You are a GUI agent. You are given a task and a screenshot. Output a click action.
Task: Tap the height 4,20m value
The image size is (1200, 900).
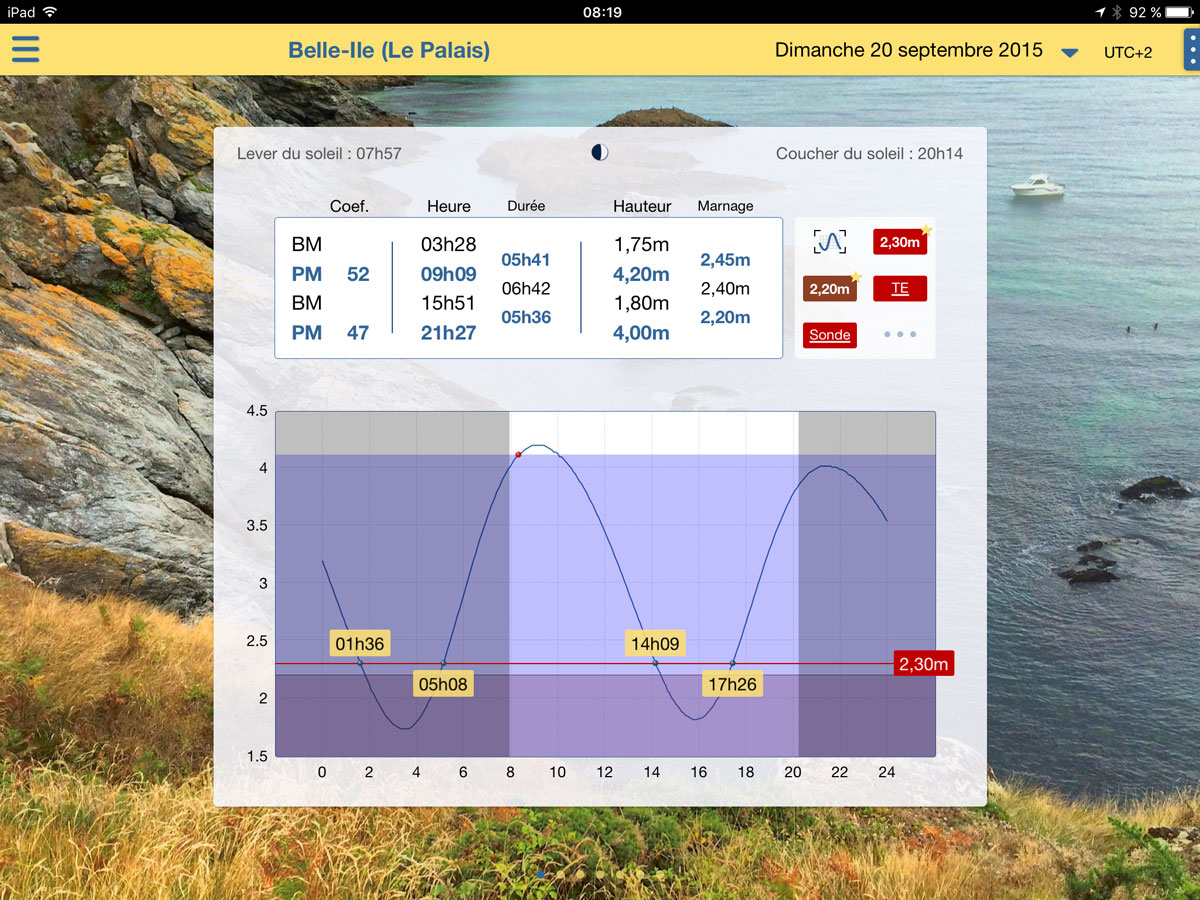point(640,274)
